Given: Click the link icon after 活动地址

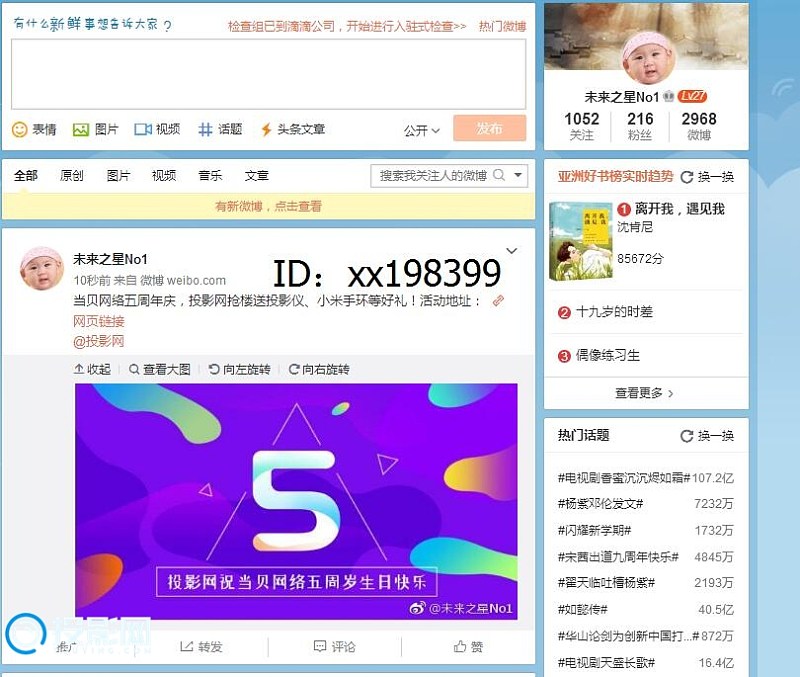Looking at the screenshot, I should (x=498, y=301).
